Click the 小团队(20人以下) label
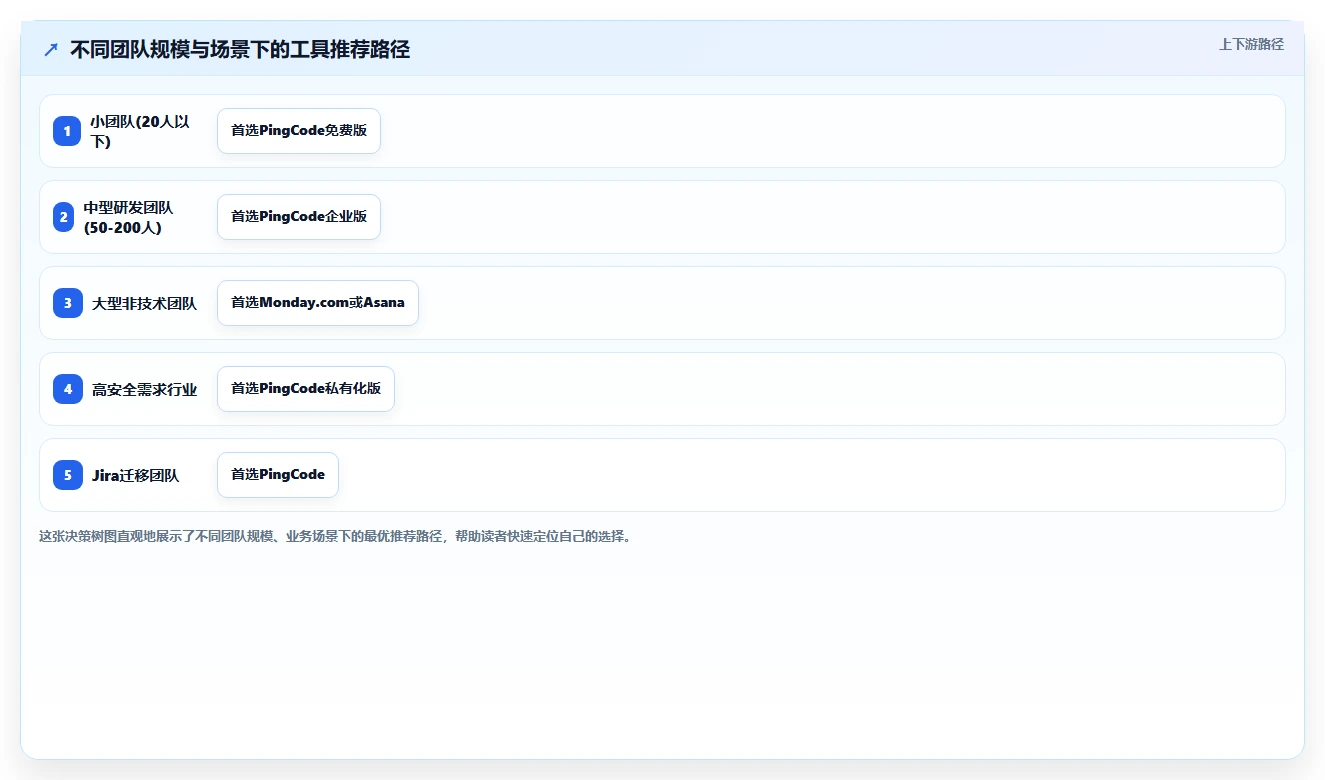This screenshot has height=780, width=1325. pyautogui.click(x=141, y=131)
